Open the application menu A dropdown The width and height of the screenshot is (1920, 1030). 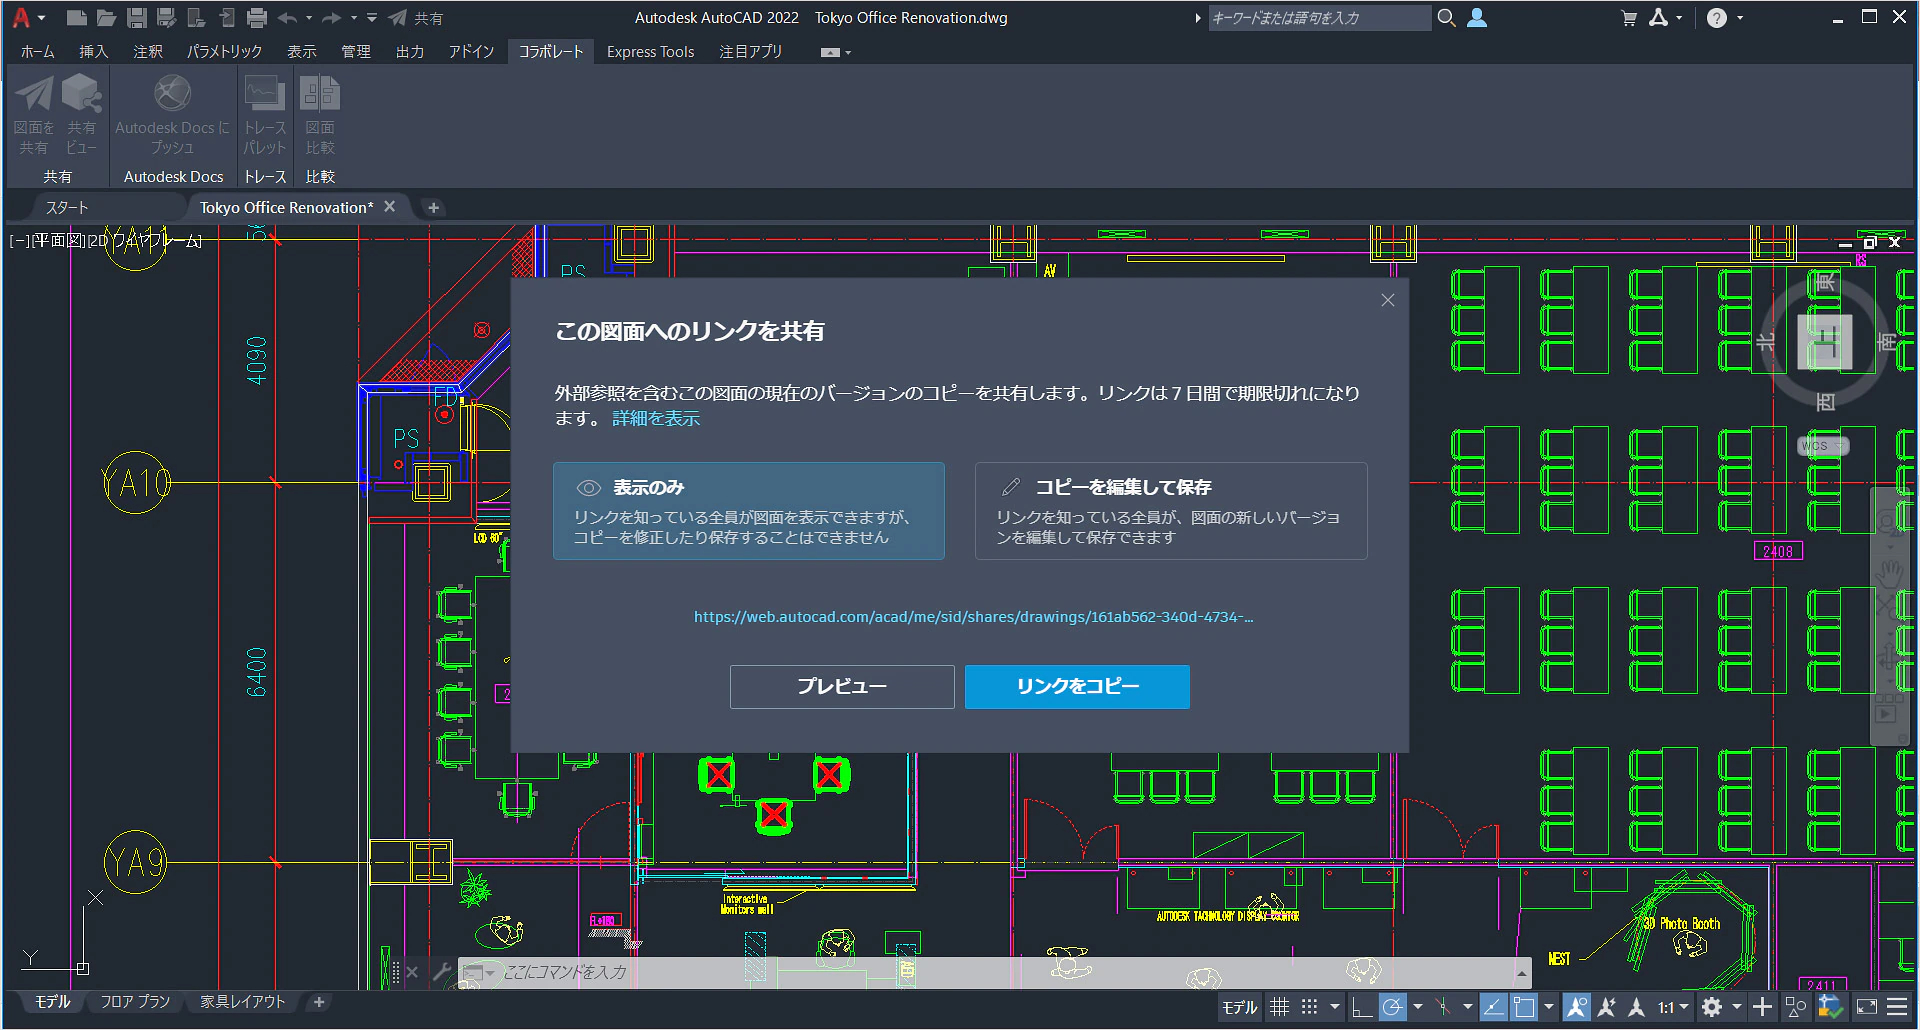point(28,17)
